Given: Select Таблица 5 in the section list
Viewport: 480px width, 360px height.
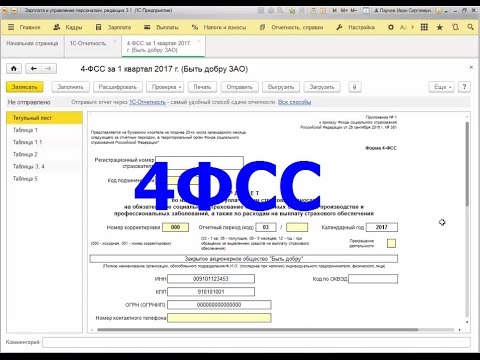Looking at the screenshot, I should (44, 179).
